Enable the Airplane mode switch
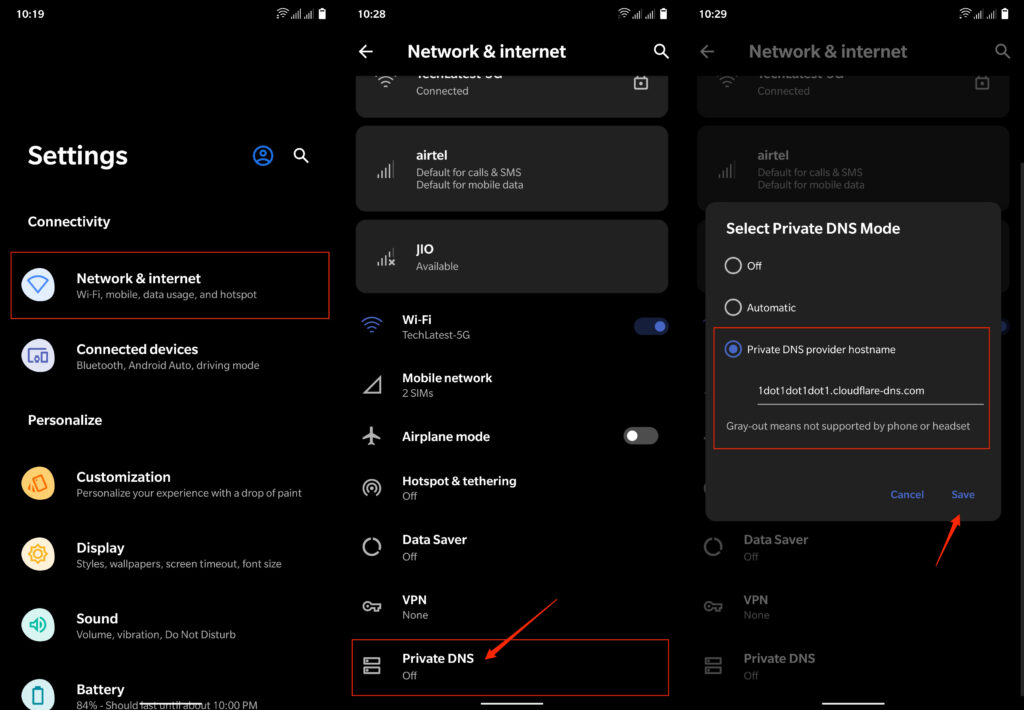This screenshot has height=710, width=1024. click(641, 436)
